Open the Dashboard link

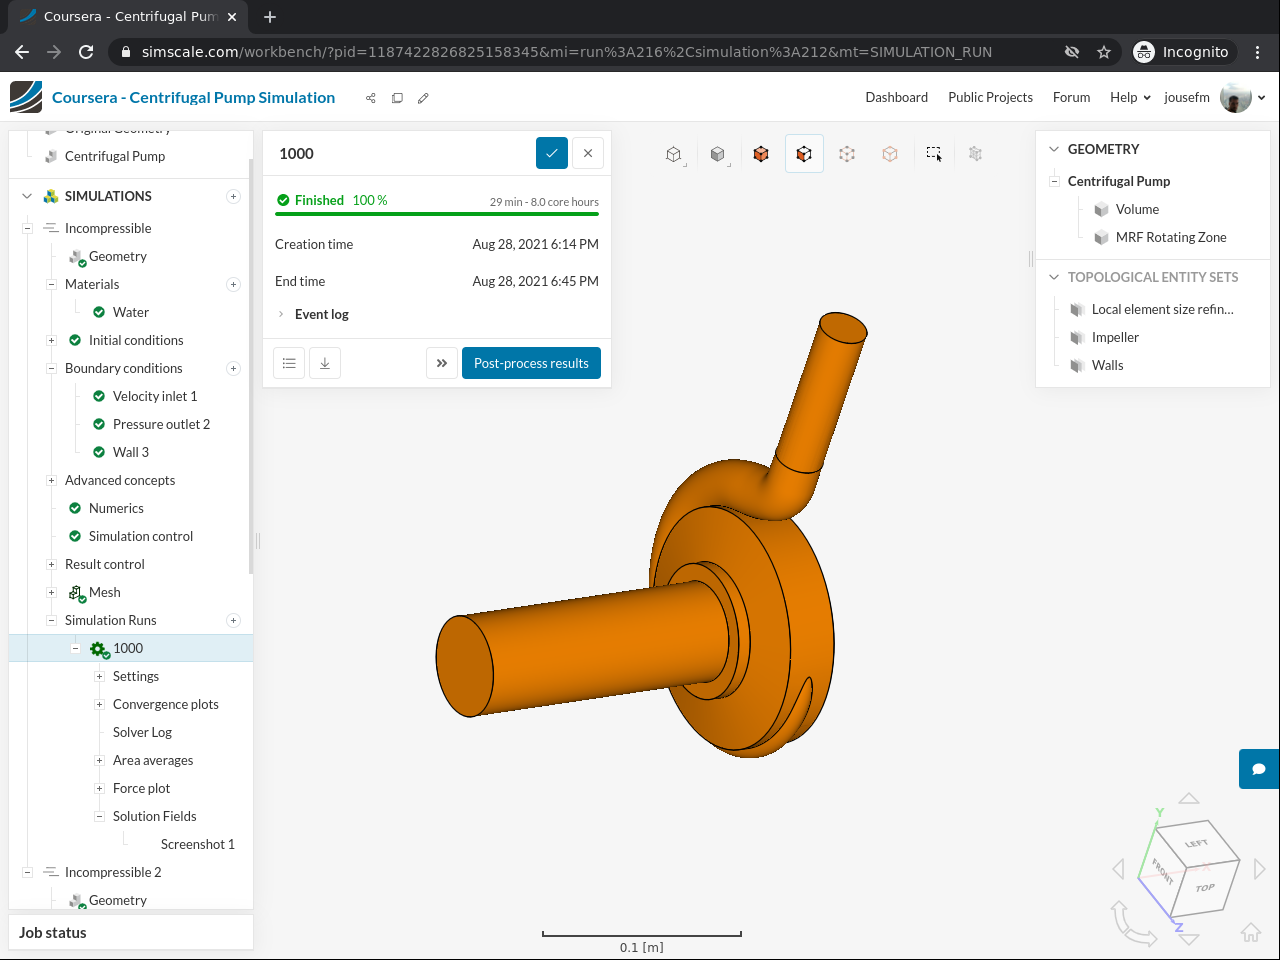pos(896,97)
